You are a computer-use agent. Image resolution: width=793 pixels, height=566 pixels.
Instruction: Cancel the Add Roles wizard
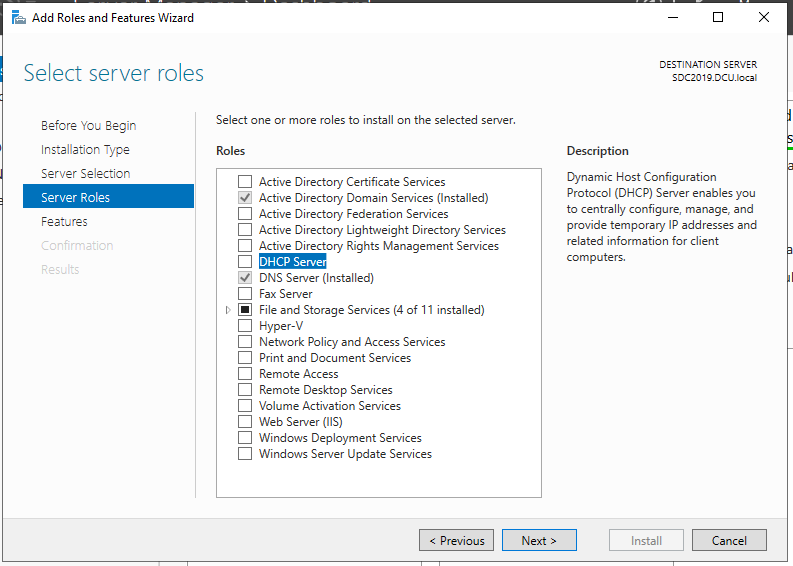pos(729,541)
